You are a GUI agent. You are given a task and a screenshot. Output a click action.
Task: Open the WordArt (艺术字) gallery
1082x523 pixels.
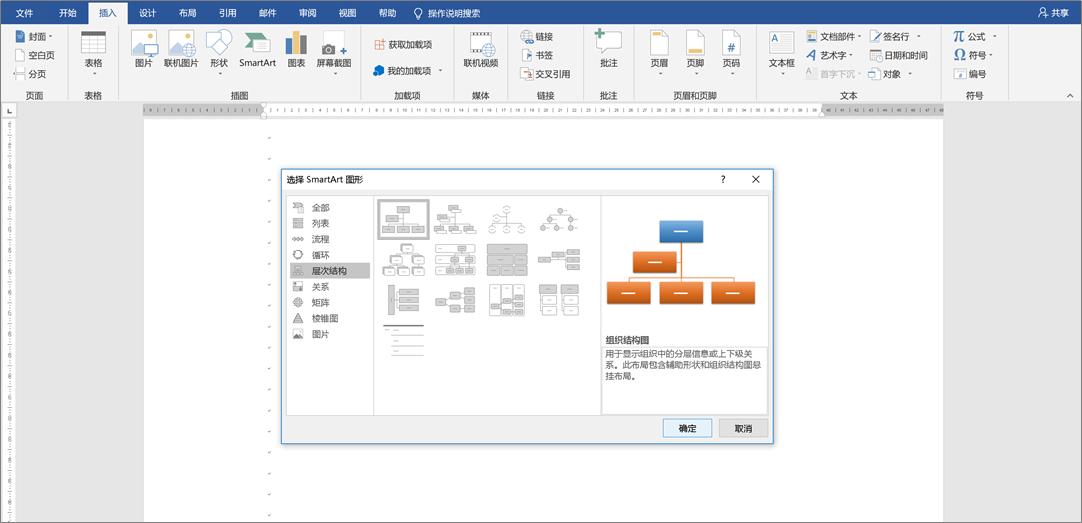coord(830,55)
